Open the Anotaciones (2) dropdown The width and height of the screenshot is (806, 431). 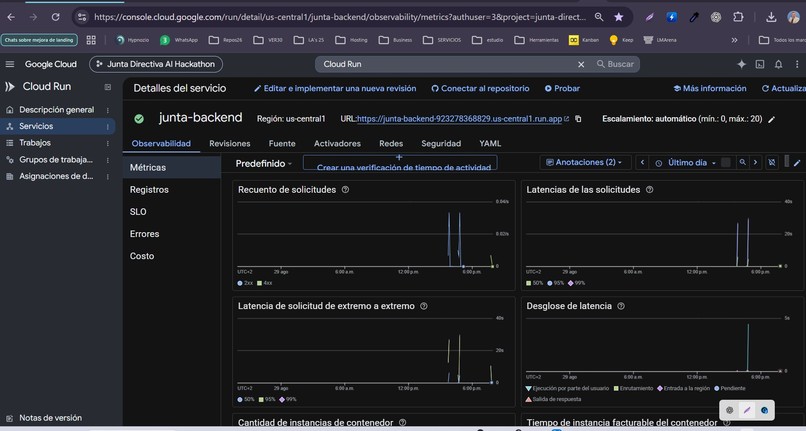583,163
